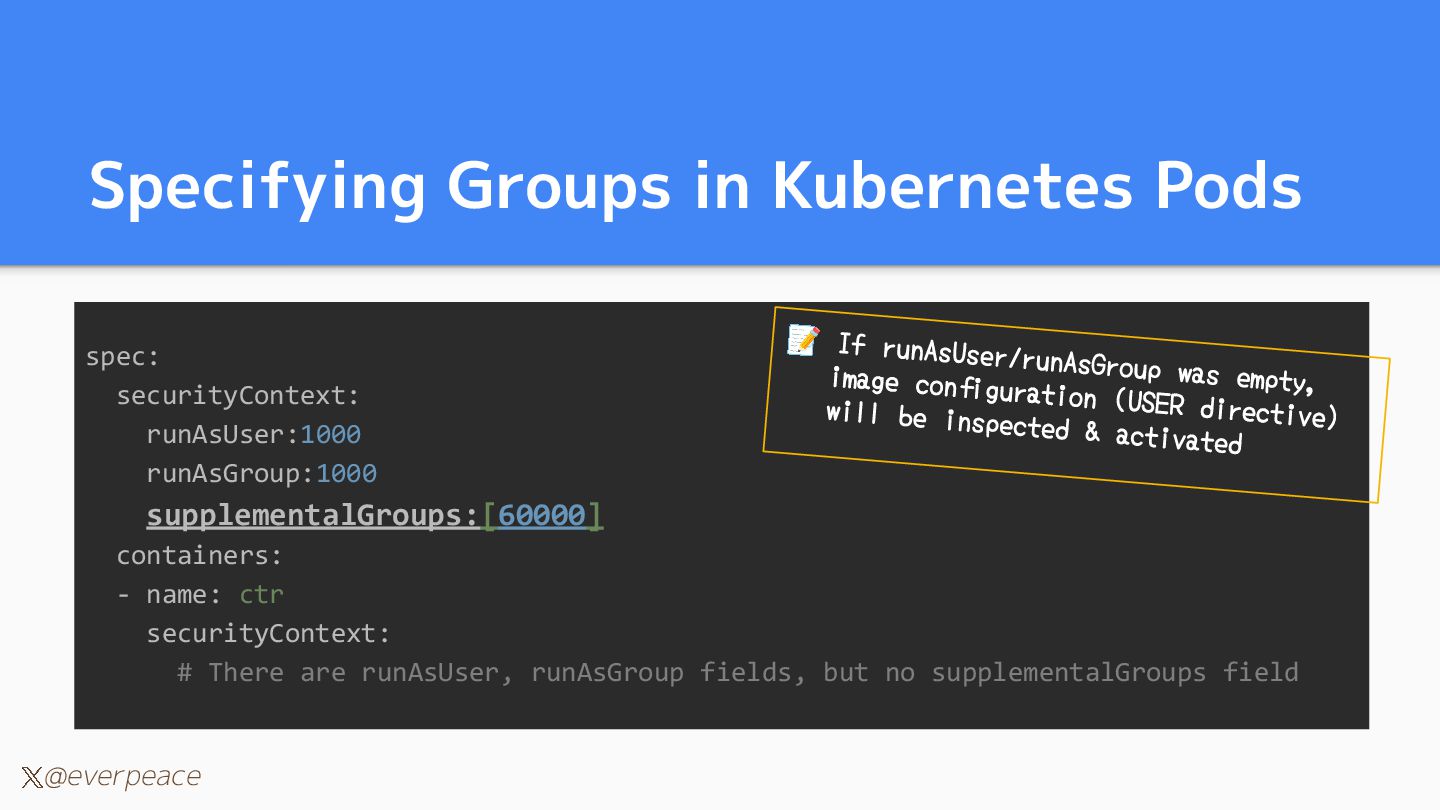Screen dimensions: 1440x810
Task: Click the 'containers:' line
Action: tap(200, 555)
